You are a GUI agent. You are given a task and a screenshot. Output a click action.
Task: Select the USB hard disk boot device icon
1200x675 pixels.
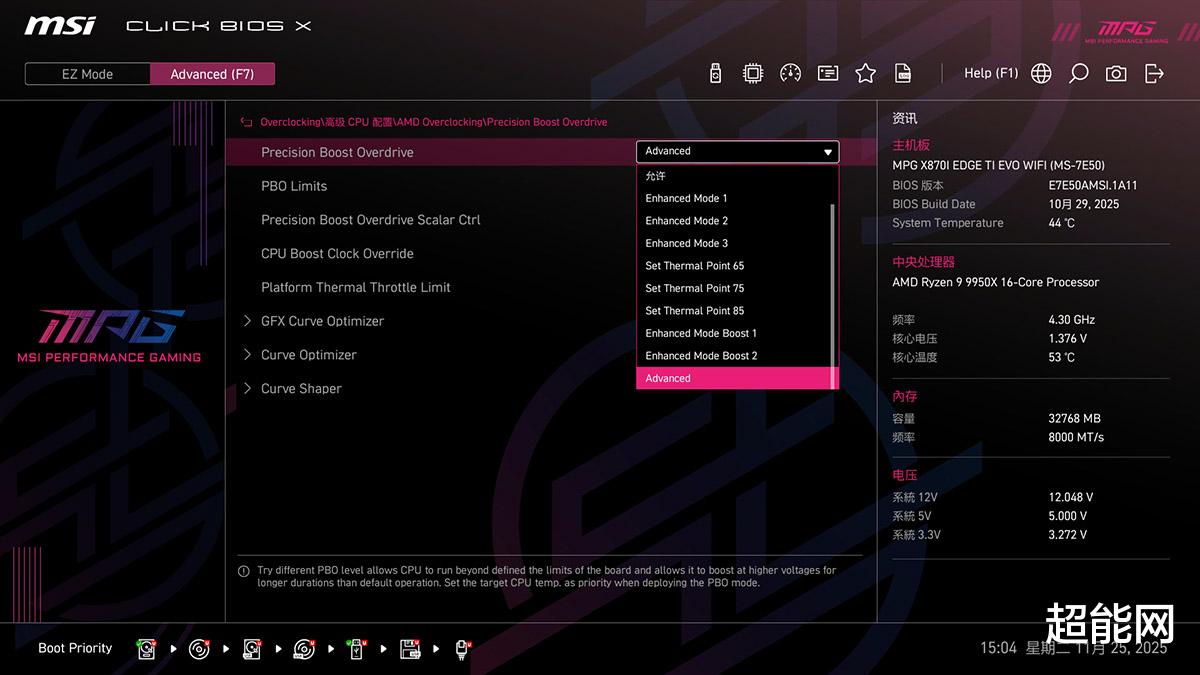[x=252, y=648]
